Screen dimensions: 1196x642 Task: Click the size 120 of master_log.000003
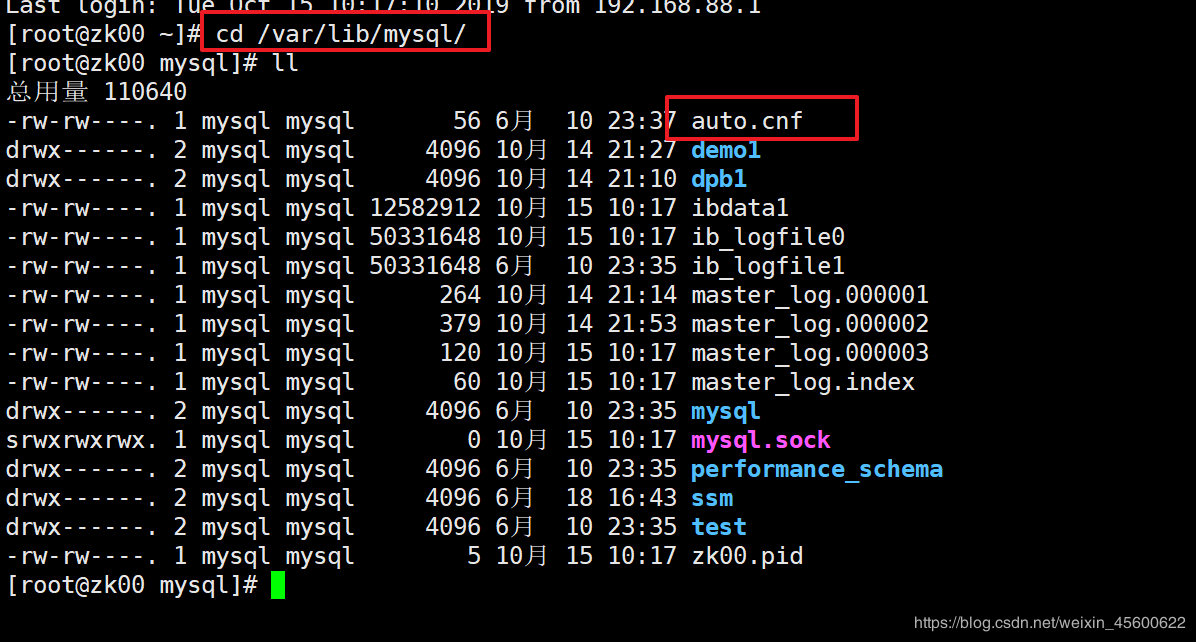(460, 352)
